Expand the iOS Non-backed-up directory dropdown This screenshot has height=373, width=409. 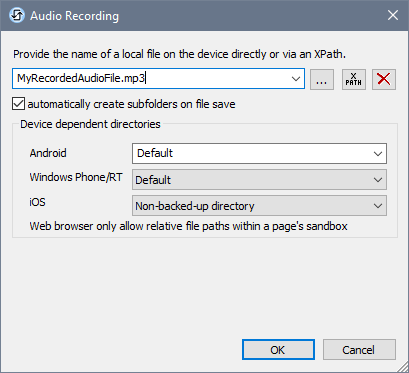[259, 206]
